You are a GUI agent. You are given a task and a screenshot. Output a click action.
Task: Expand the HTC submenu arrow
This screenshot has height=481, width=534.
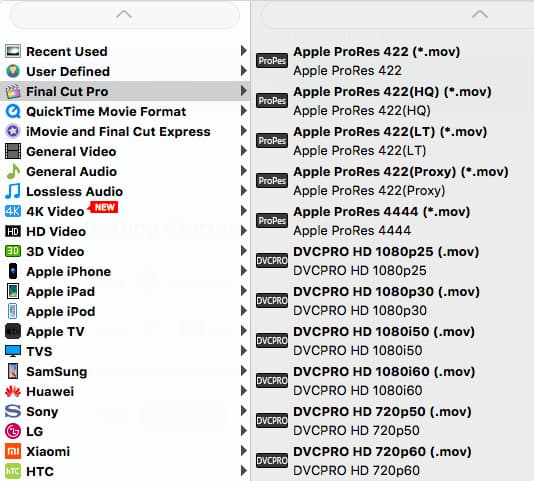coord(244,470)
